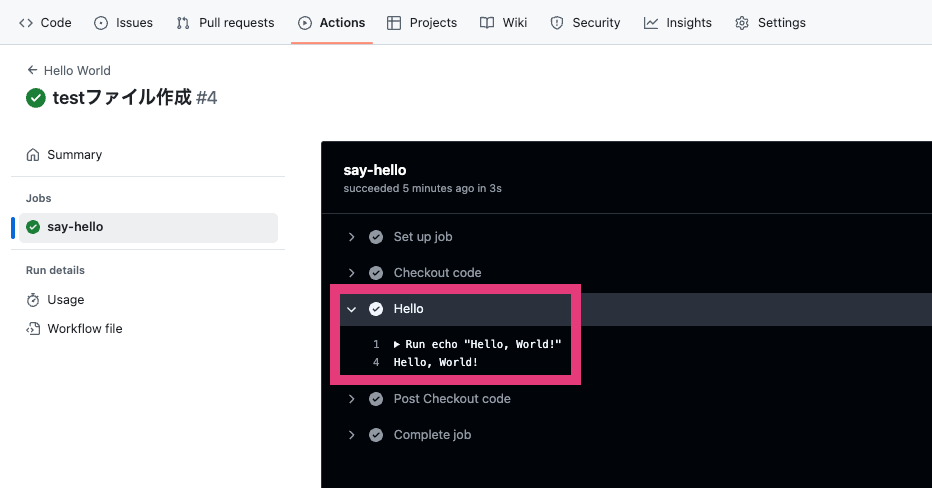Click green success icon beside run title
The height and width of the screenshot is (488, 932).
tap(36, 98)
